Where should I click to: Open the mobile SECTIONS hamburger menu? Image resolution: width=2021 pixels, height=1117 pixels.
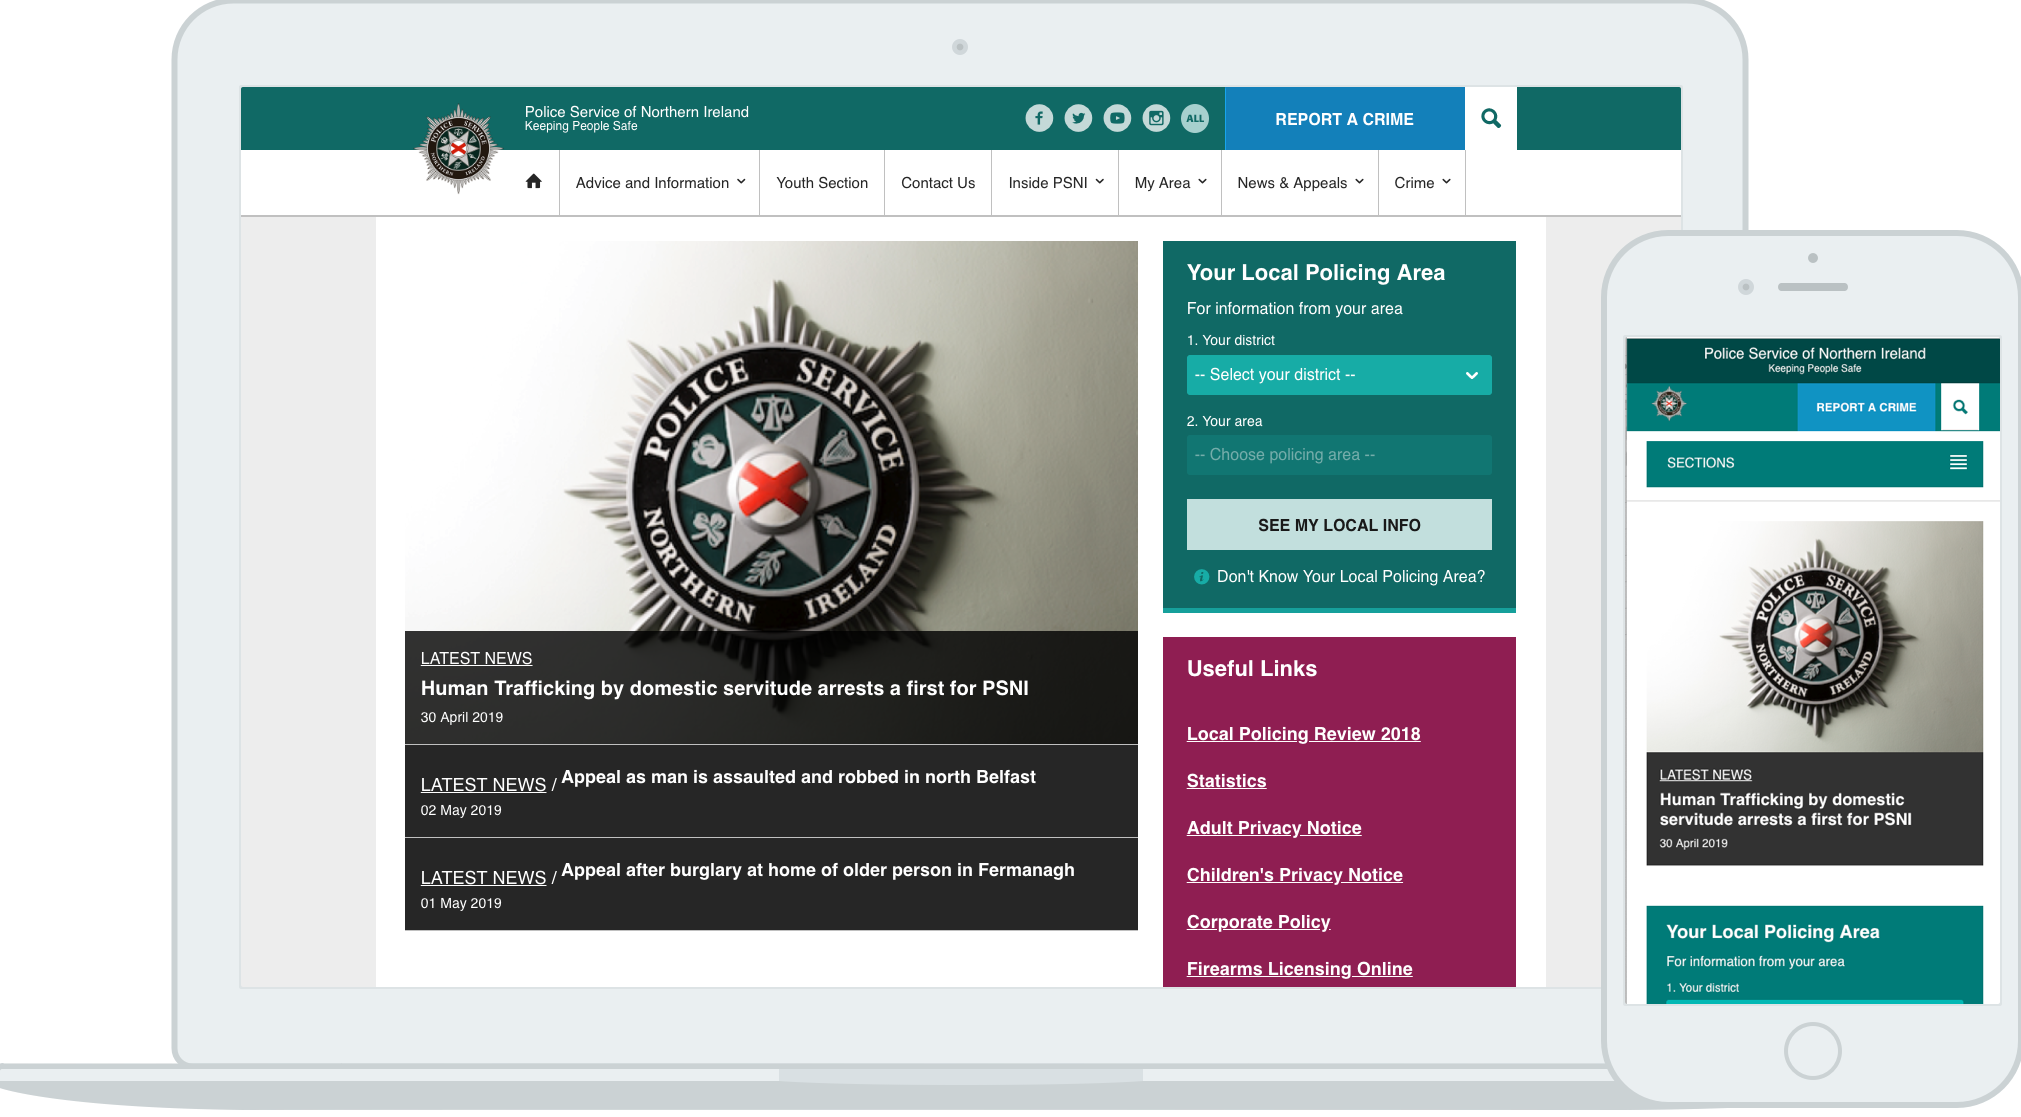click(x=1957, y=463)
